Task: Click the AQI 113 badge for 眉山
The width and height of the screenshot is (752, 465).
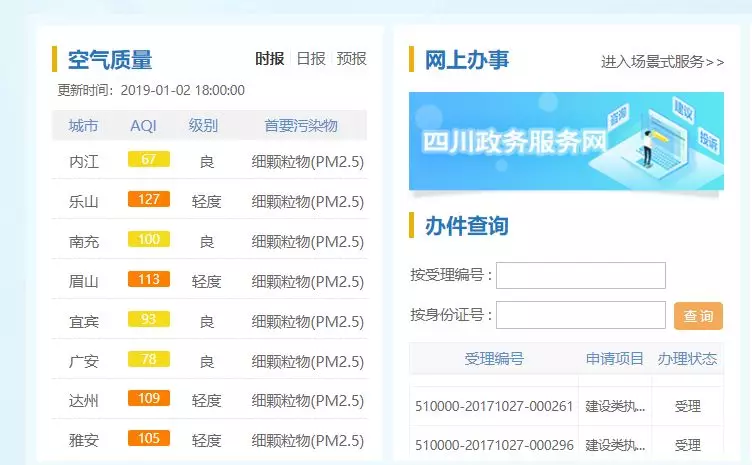Action: [149, 280]
